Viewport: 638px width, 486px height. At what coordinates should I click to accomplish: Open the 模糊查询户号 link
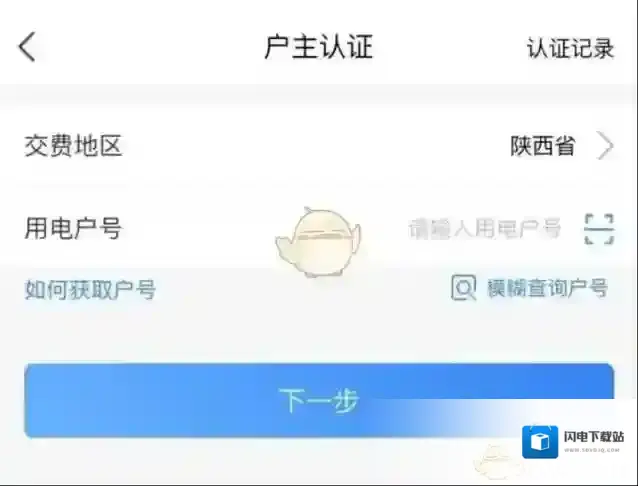[x=548, y=288]
